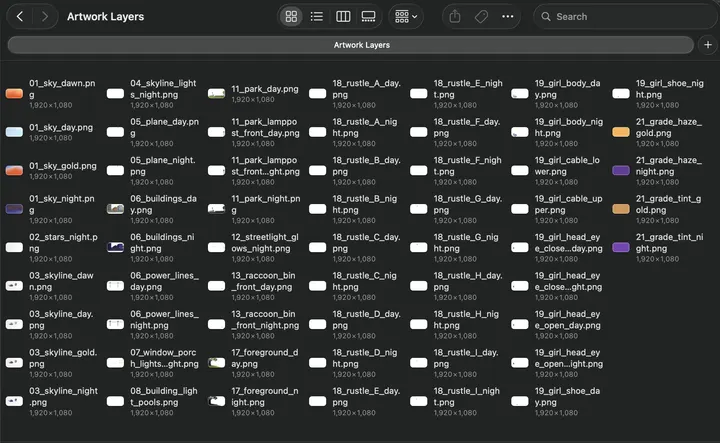Screen dimensions: 720x443
Task: Select 19_girl_body_night.png file
Action: pyautogui.click(x=557, y=132)
